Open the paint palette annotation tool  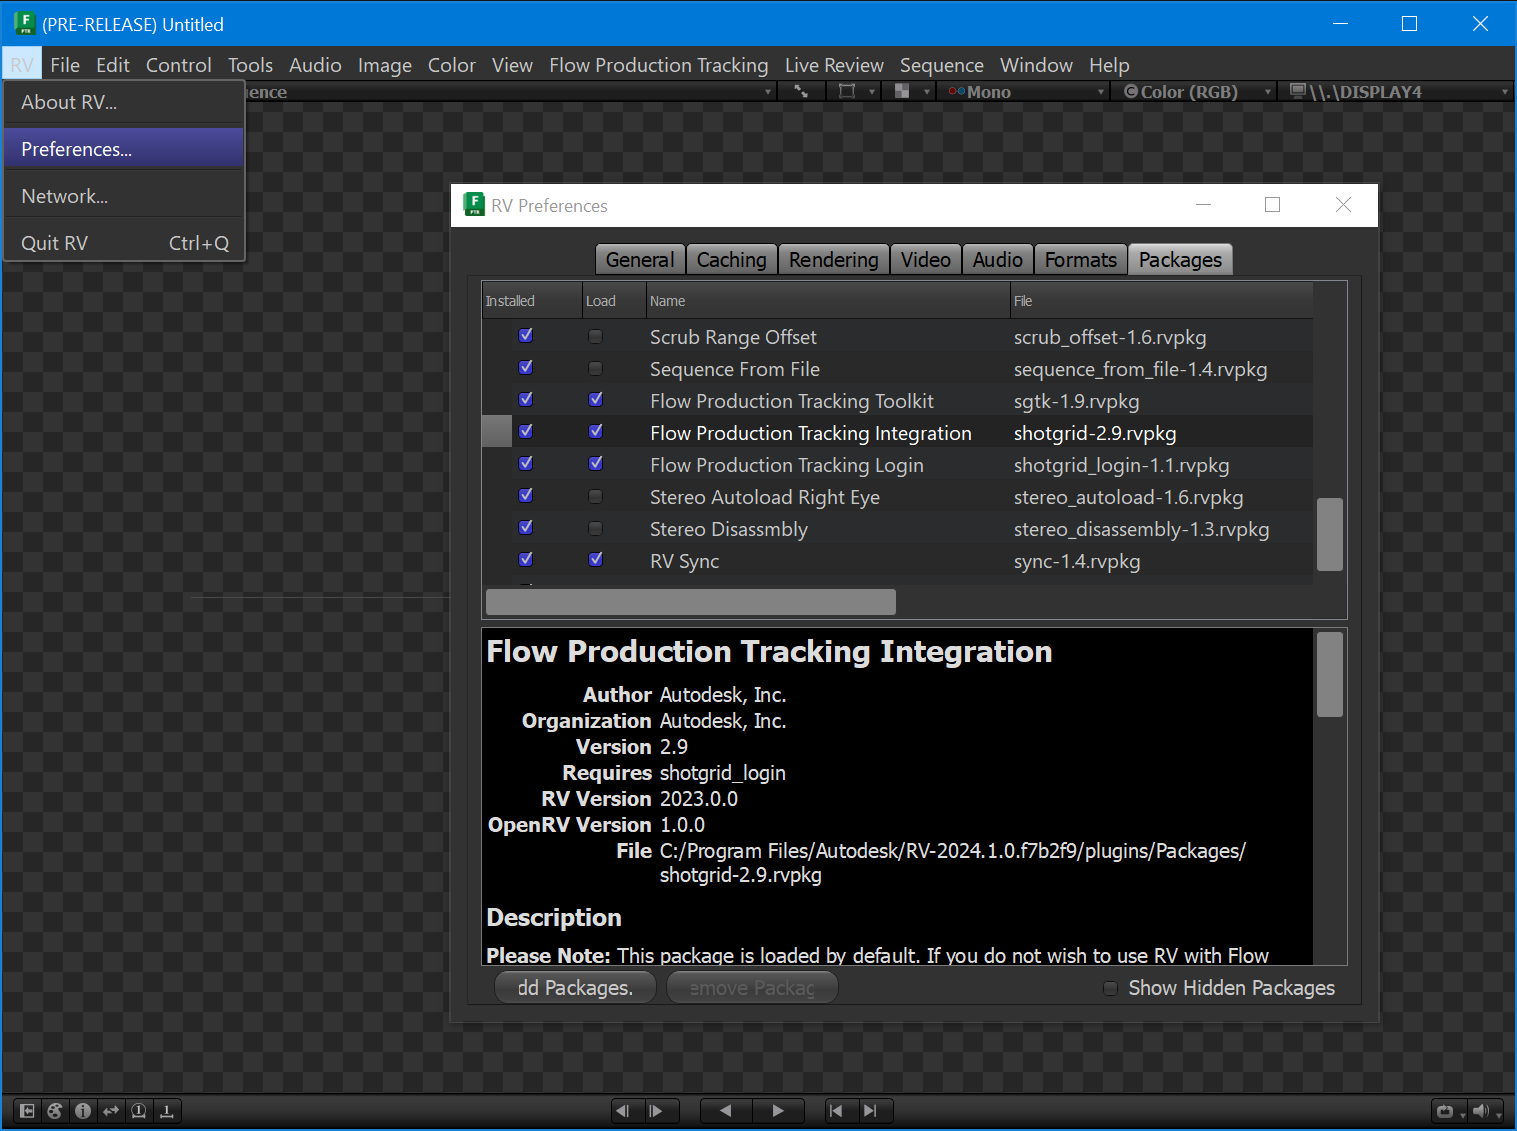55,1110
